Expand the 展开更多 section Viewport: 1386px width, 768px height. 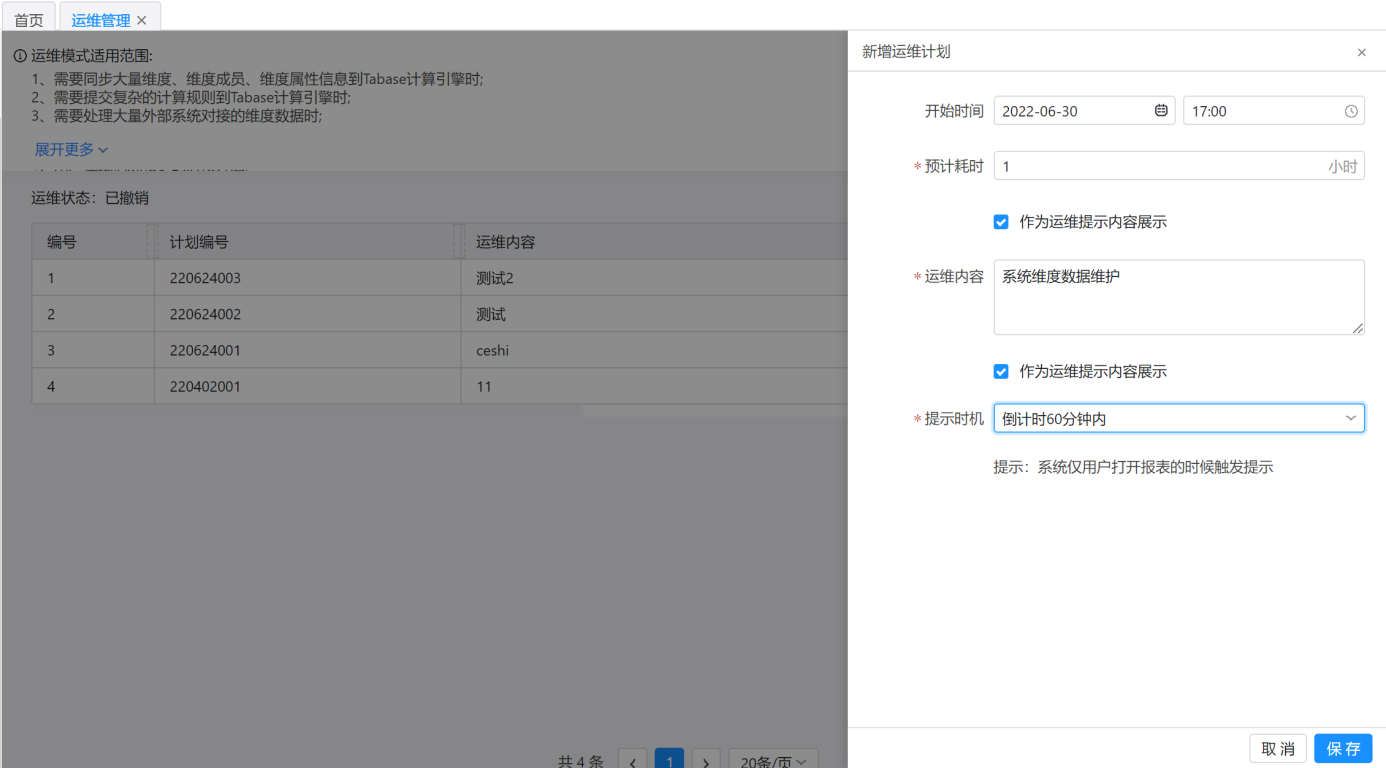[71, 150]
